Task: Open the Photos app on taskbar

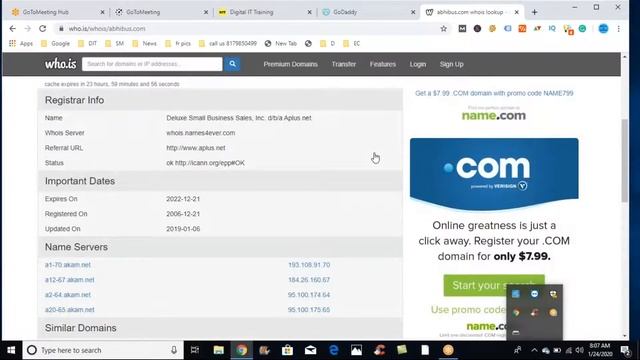Action: click(x=356, y=350)
